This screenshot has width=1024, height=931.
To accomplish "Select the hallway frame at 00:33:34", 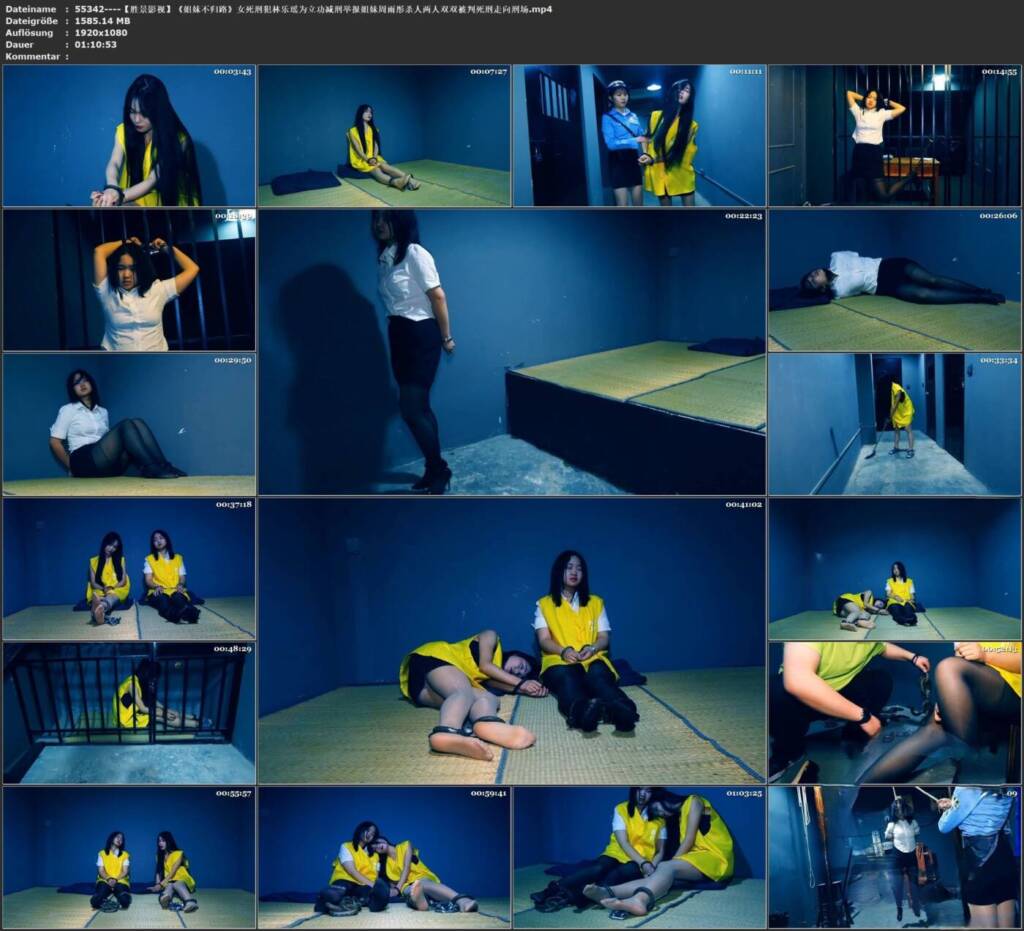I will pyautogui.click(x=895, y=424).
